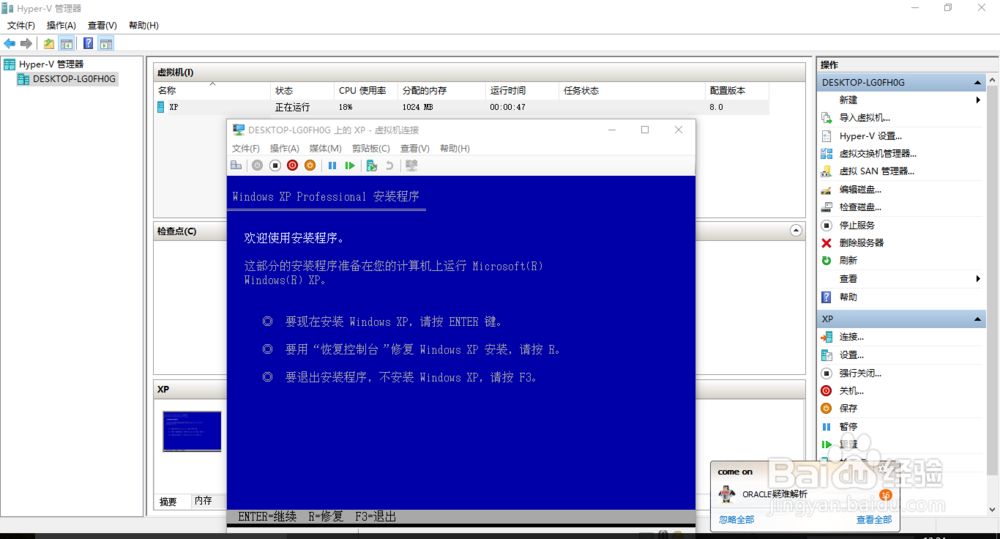
Task: Open 文件(F) menu in VM connection window
Action: pos(246,148)
